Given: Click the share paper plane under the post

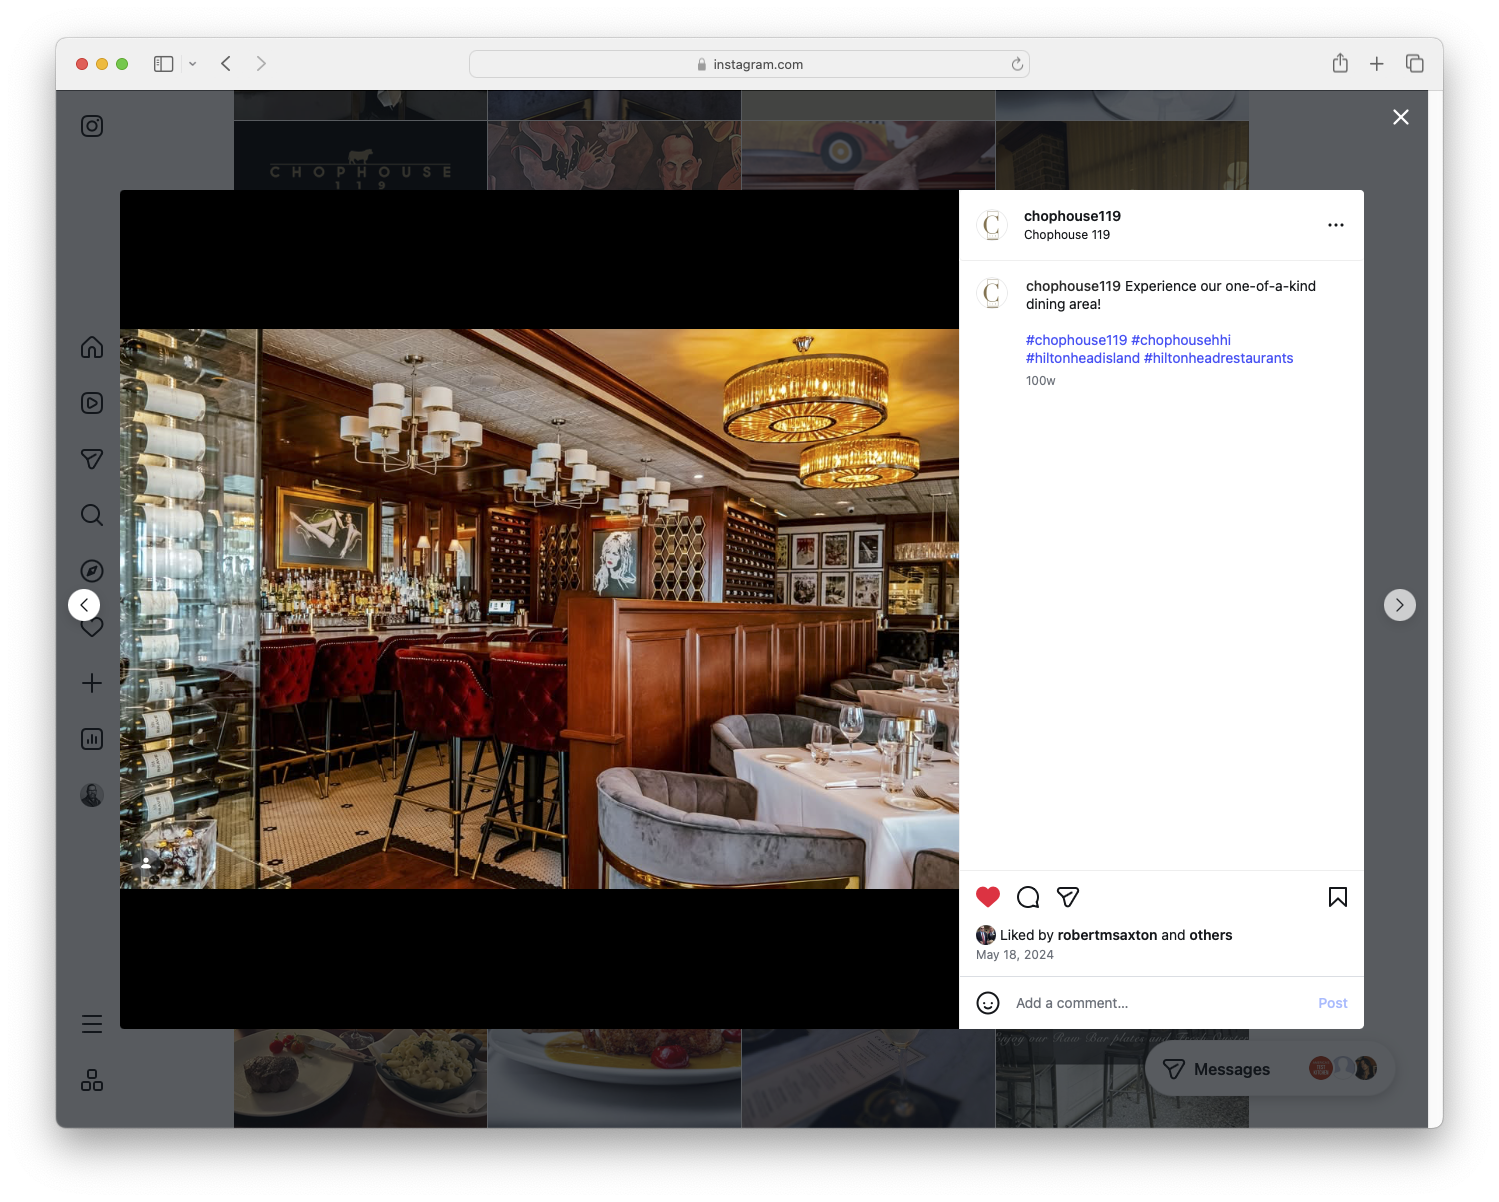Looking at the screenshot, I should click(1067, 897).
